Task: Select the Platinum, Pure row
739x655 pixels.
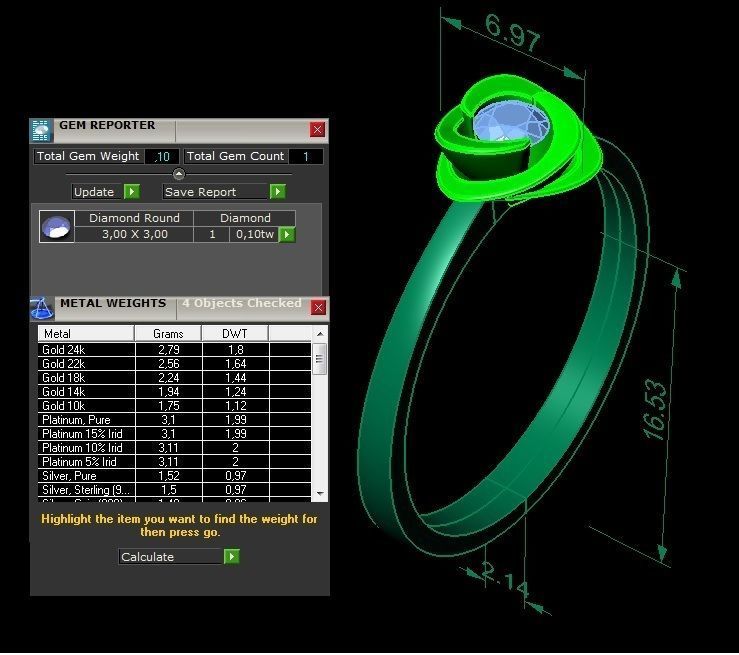Action: pos(174,420)
